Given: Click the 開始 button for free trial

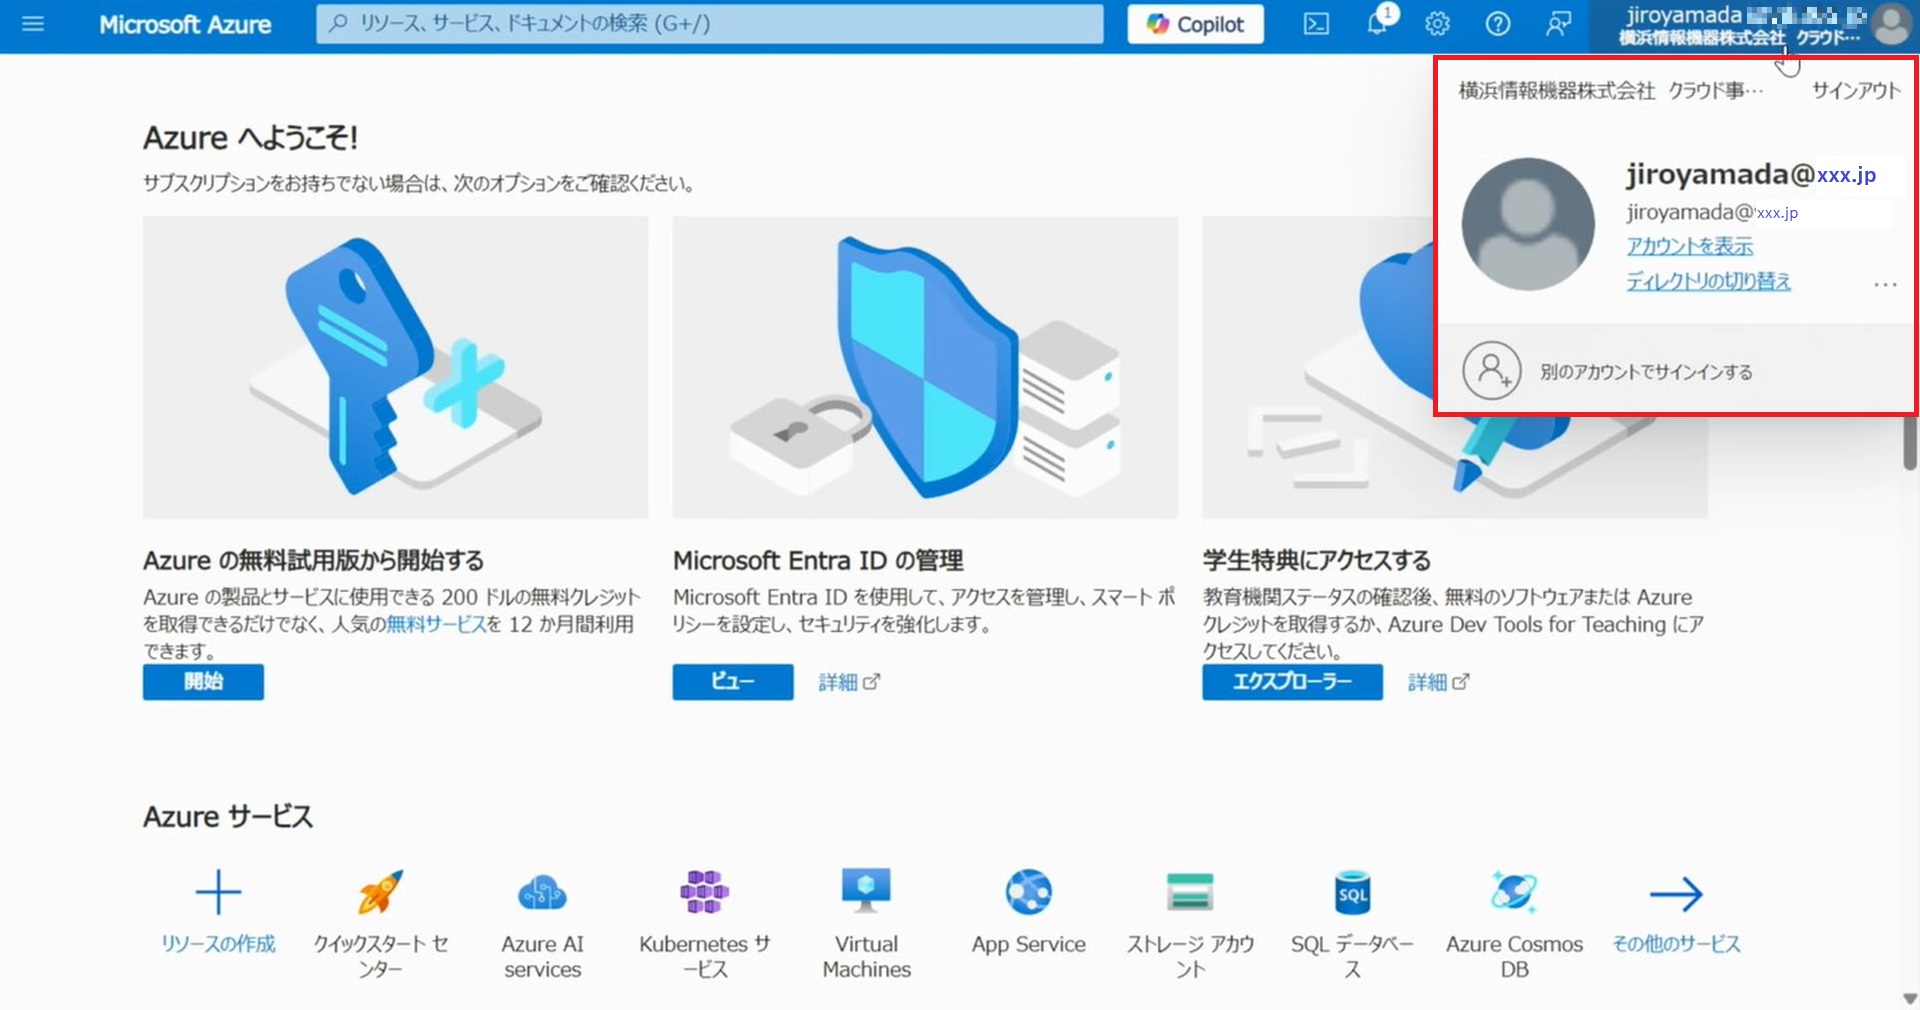Looking at the screenshot, I should [203, 682].
